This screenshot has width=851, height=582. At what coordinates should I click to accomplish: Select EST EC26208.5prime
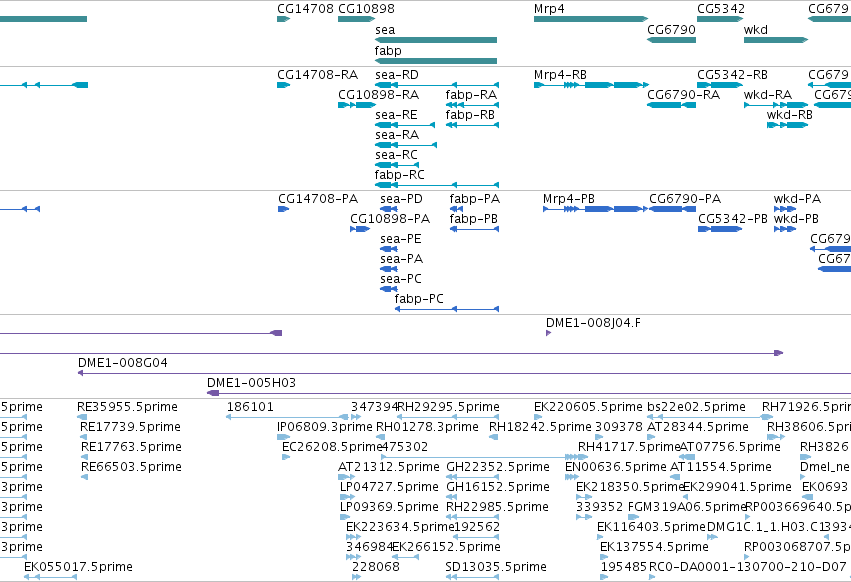(x=285, y=457)
